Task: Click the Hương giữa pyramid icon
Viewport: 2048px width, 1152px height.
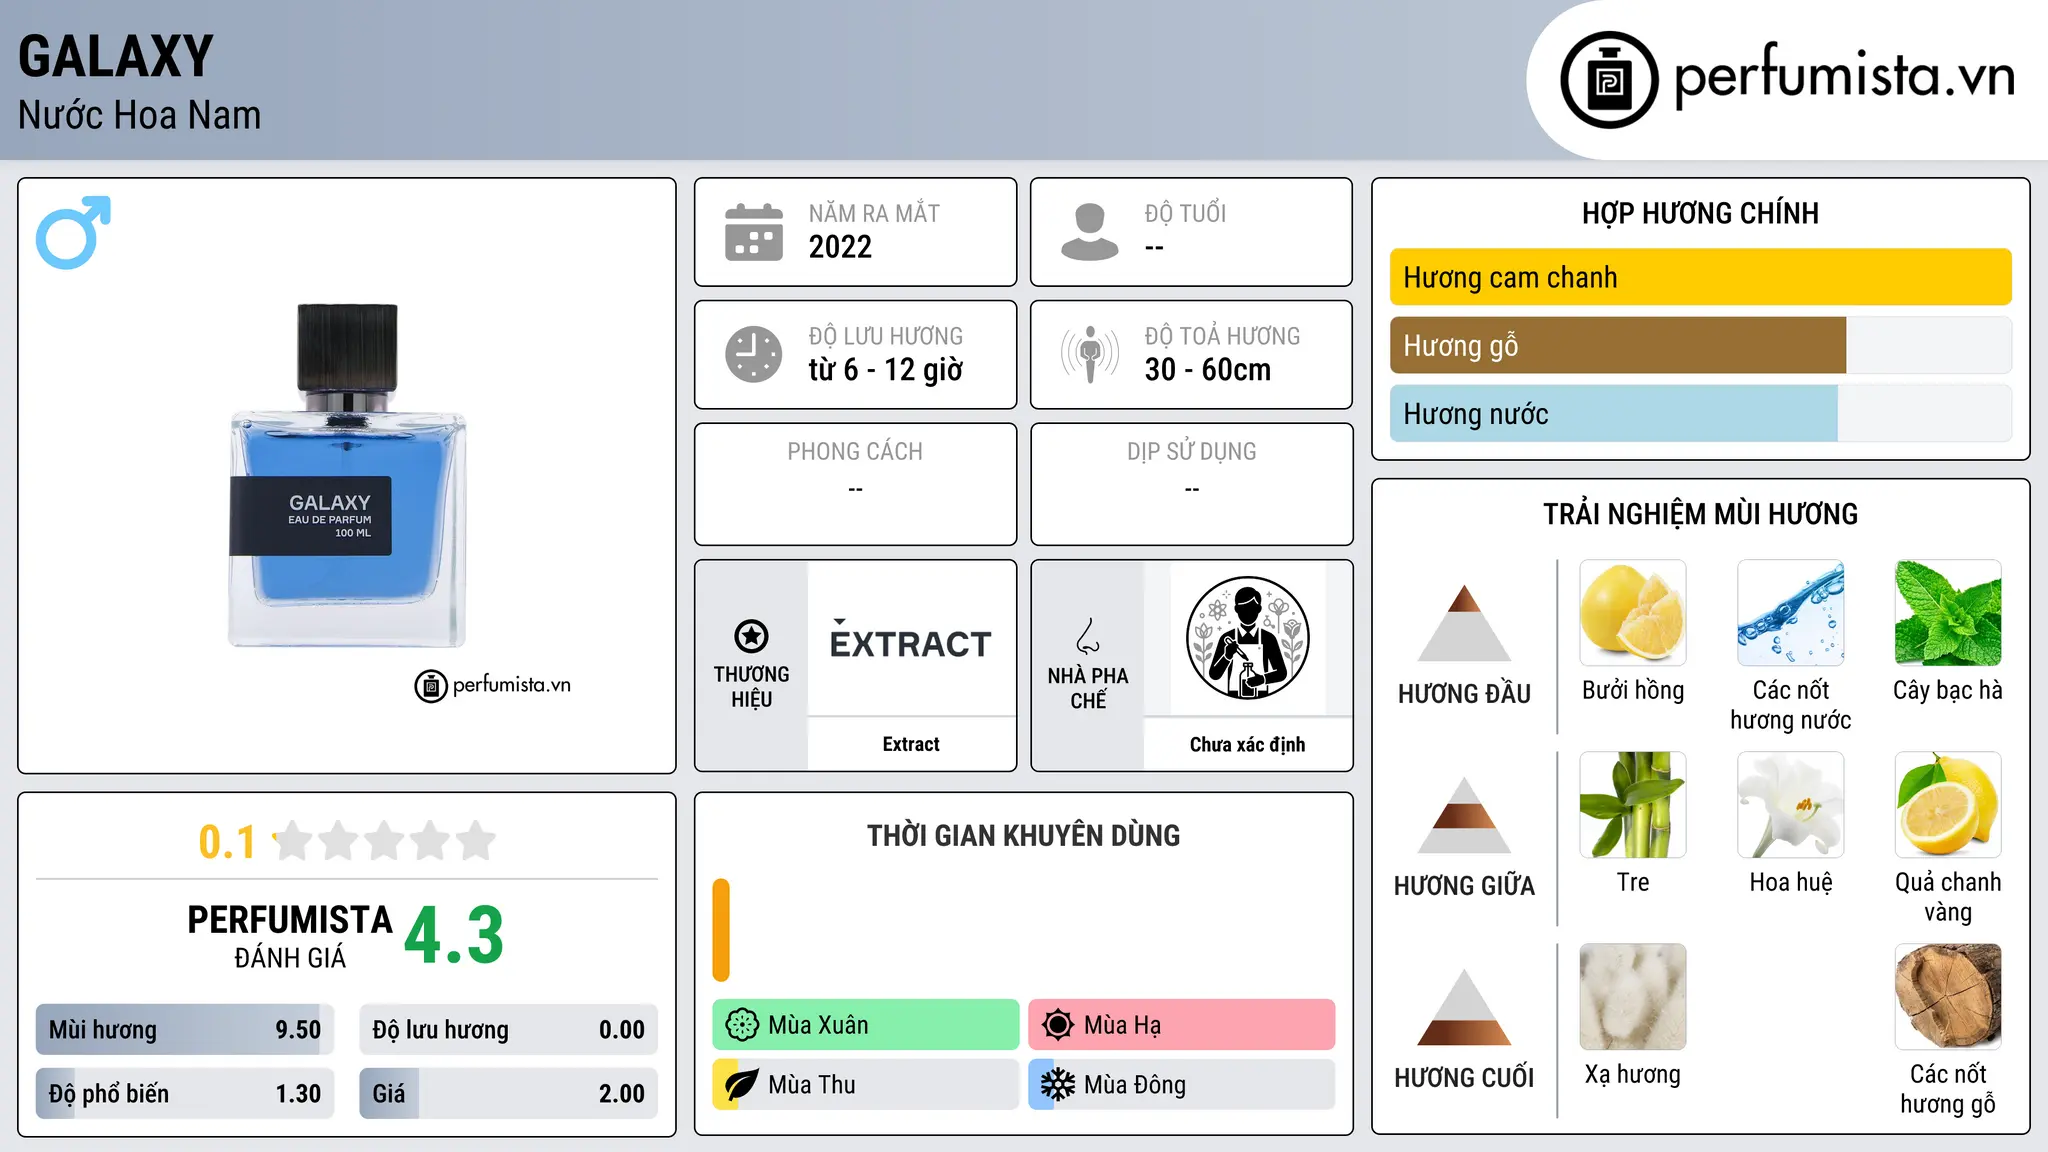Action: click(1464, 815)
